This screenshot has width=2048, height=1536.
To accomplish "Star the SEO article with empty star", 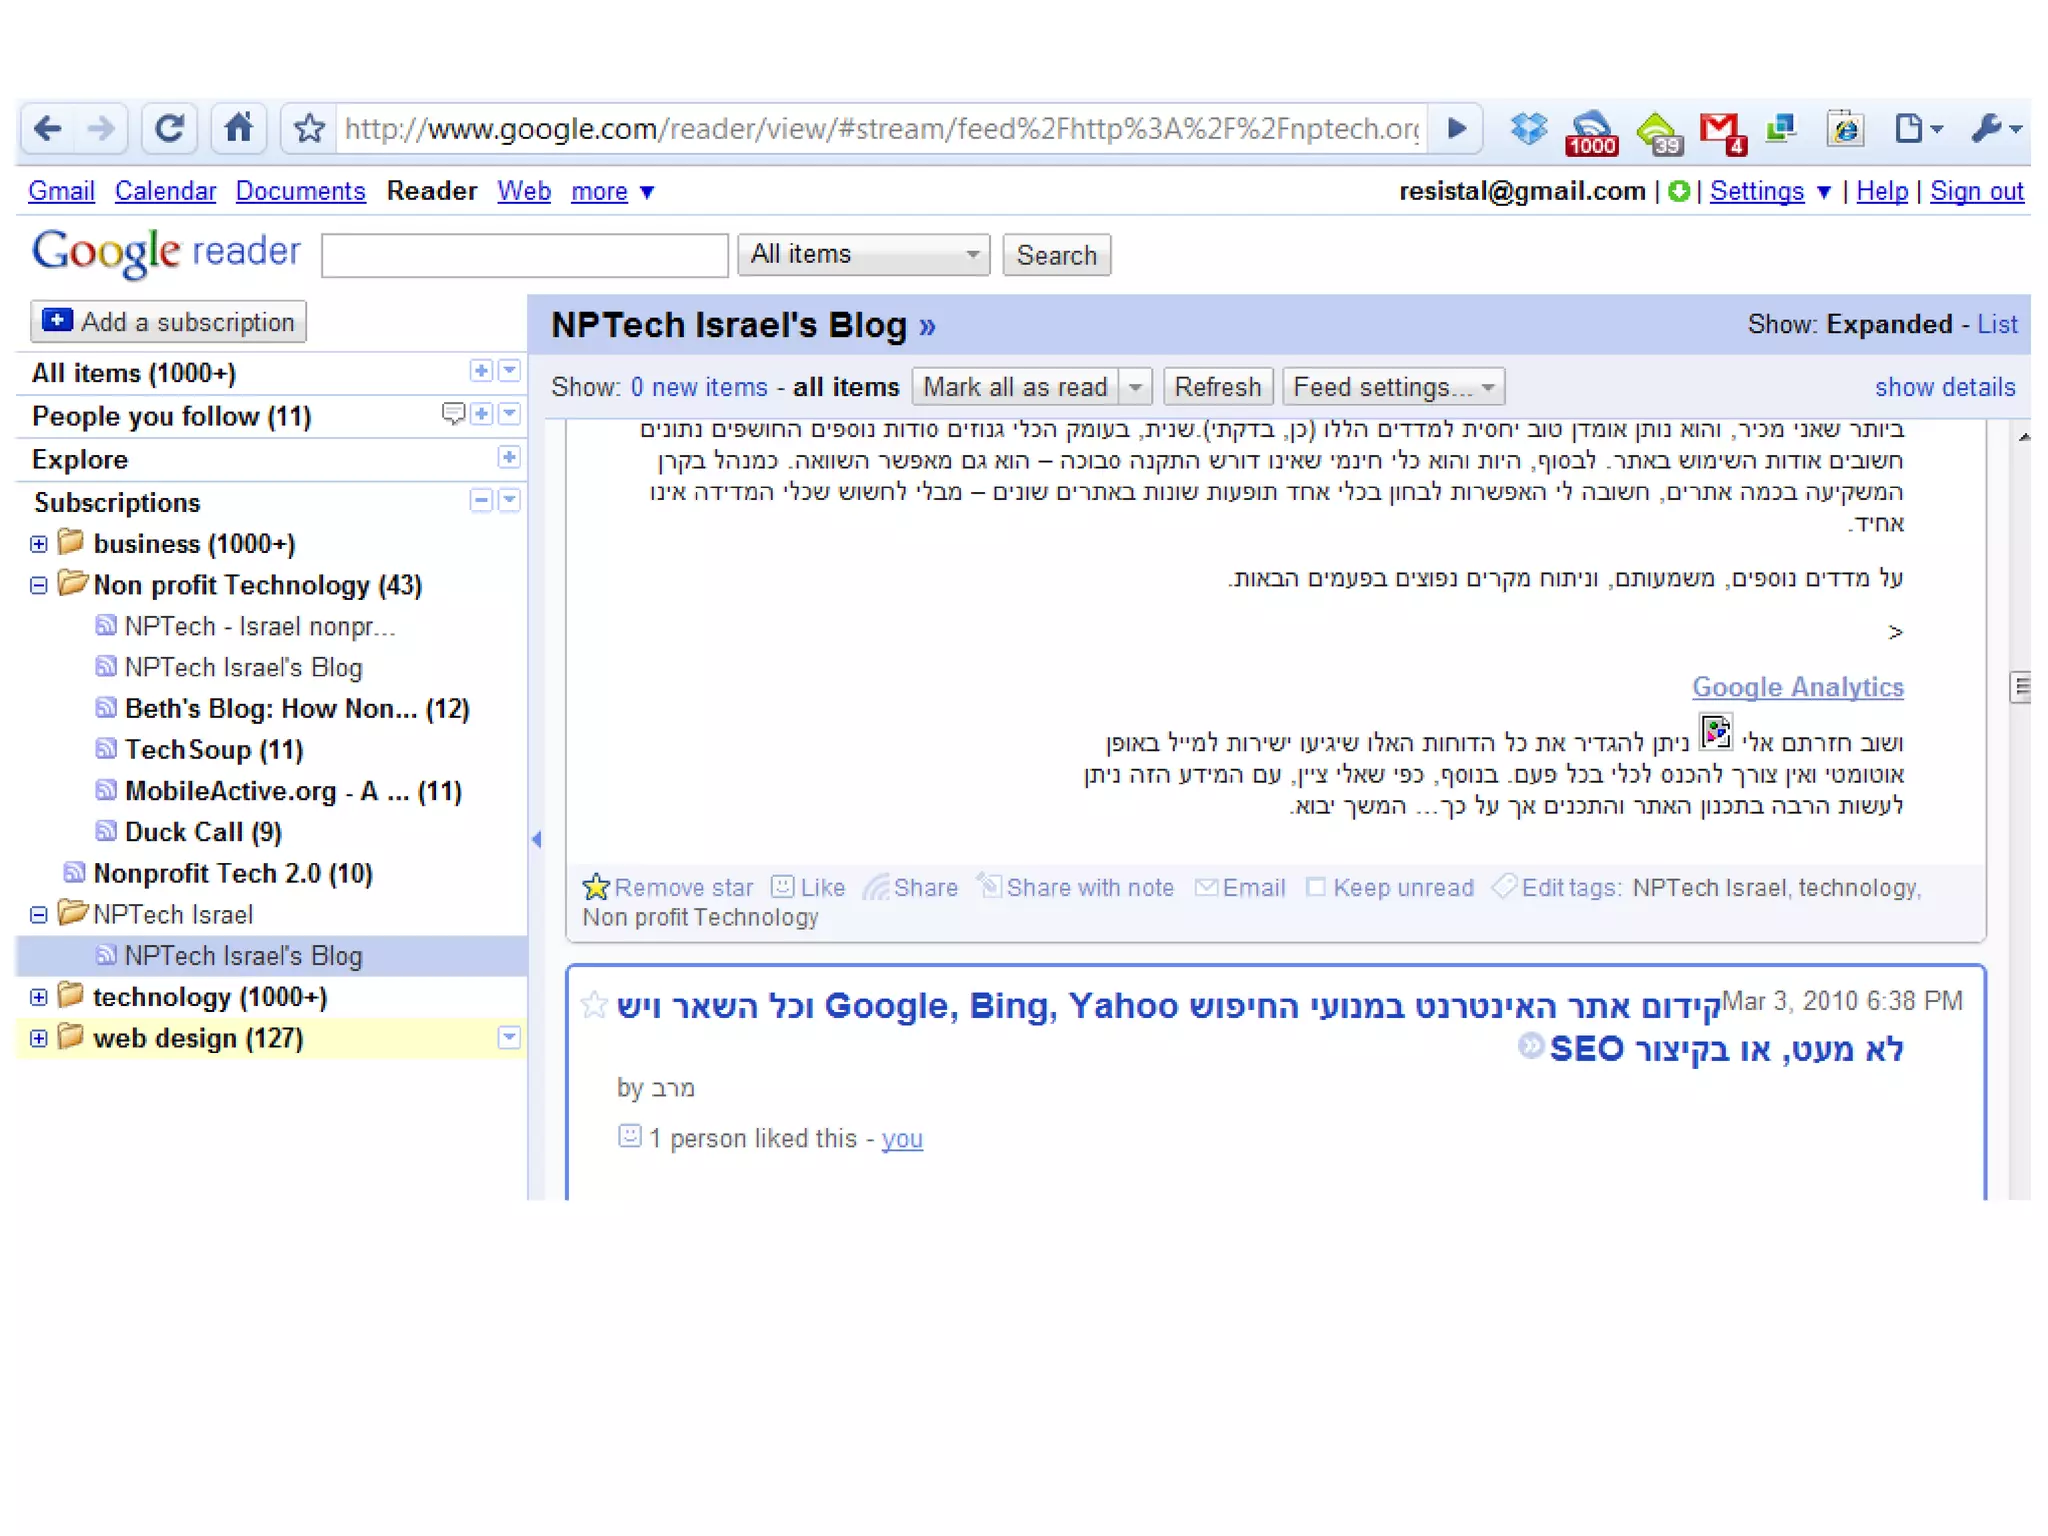I will point(594,1004).
